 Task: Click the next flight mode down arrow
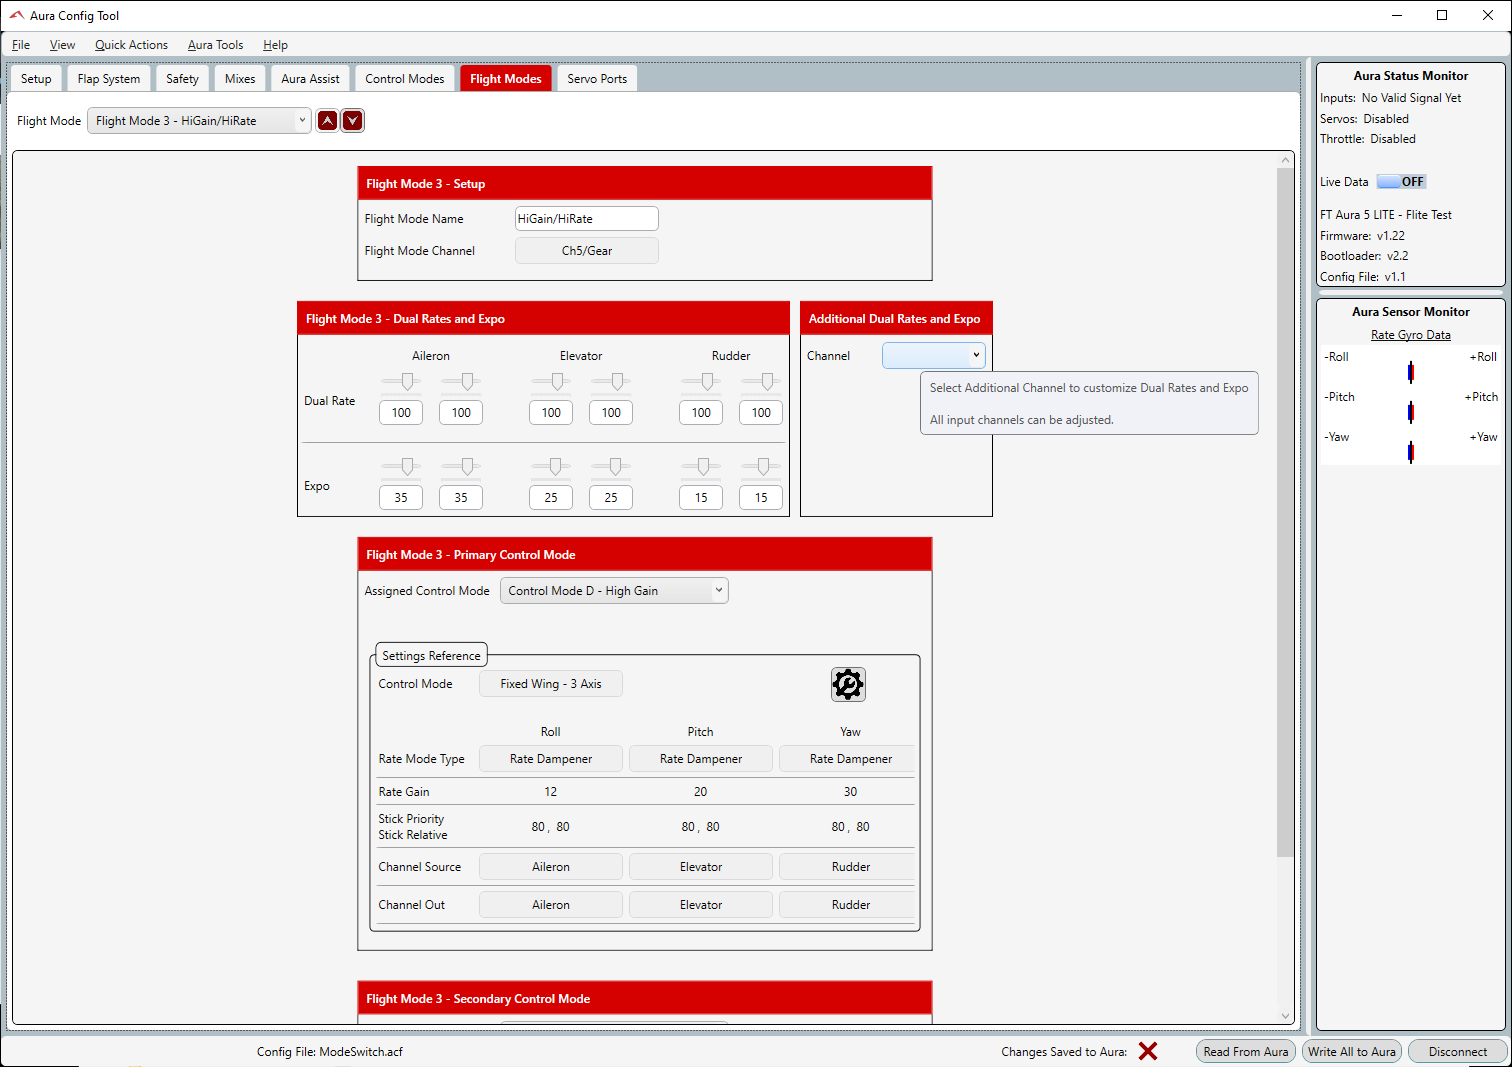tap(352, 121)
